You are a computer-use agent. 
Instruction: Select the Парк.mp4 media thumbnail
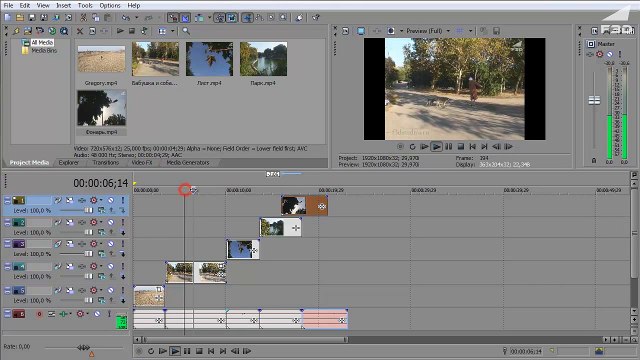[263, 59]
